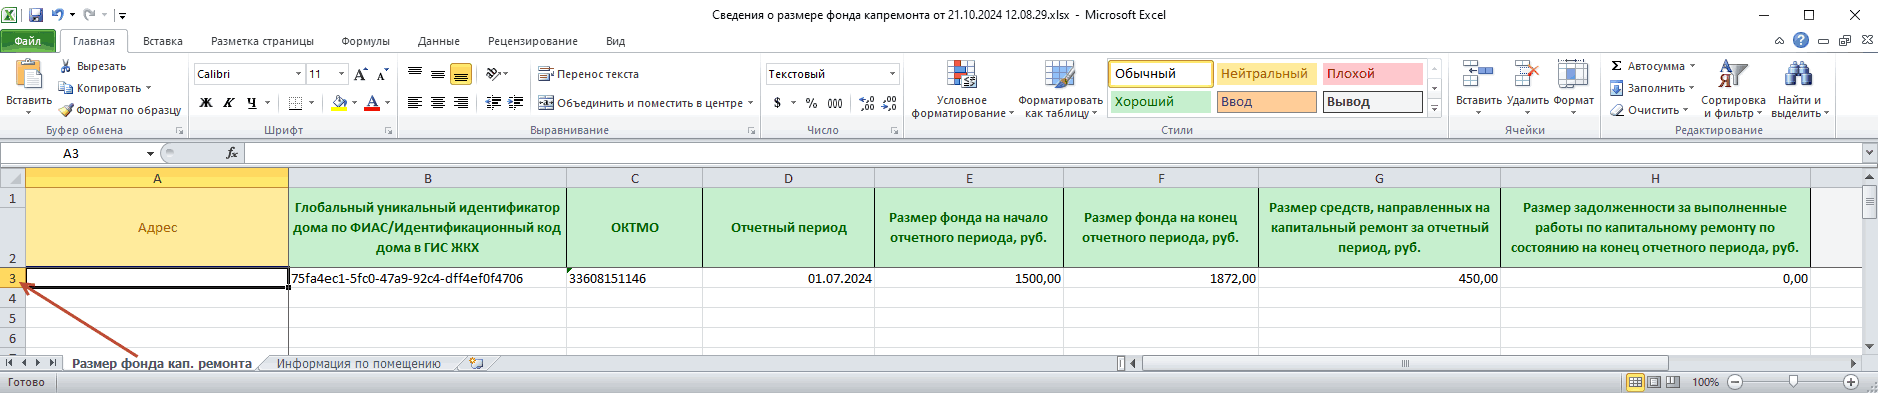Click the Save icon in Quick Access Toolbar

tap(36, 15)
